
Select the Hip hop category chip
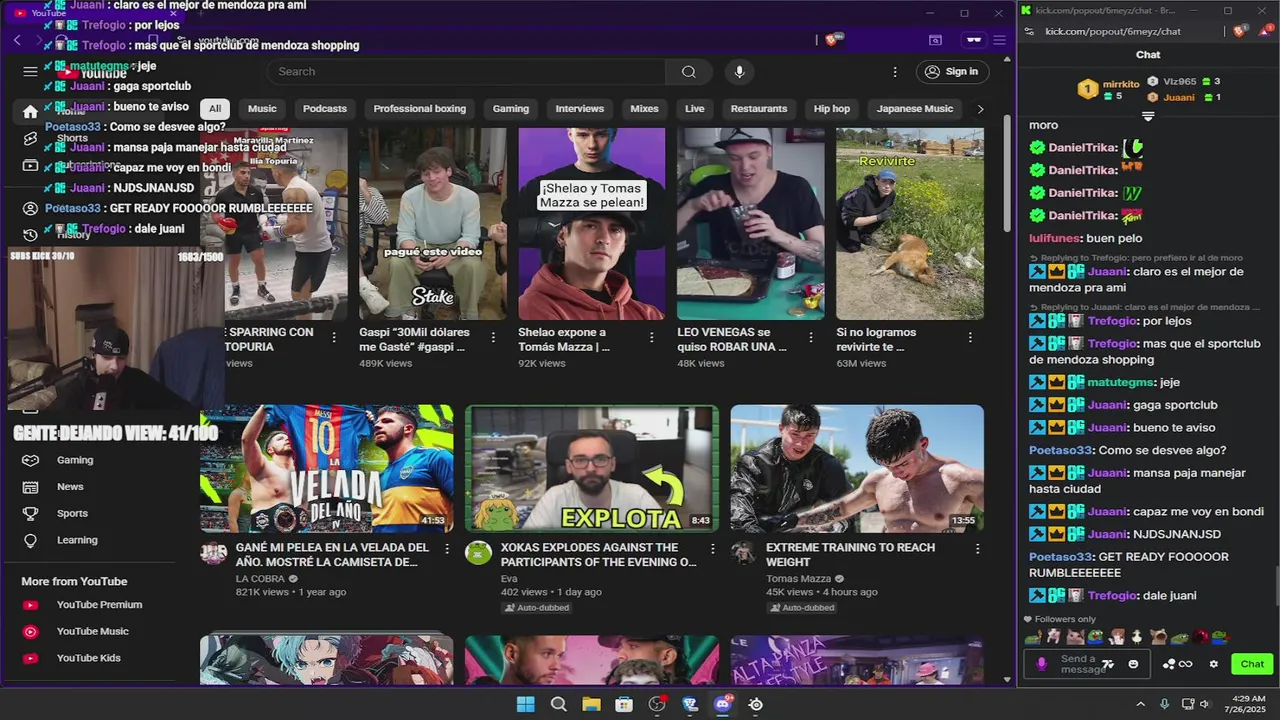pos(832,109)
